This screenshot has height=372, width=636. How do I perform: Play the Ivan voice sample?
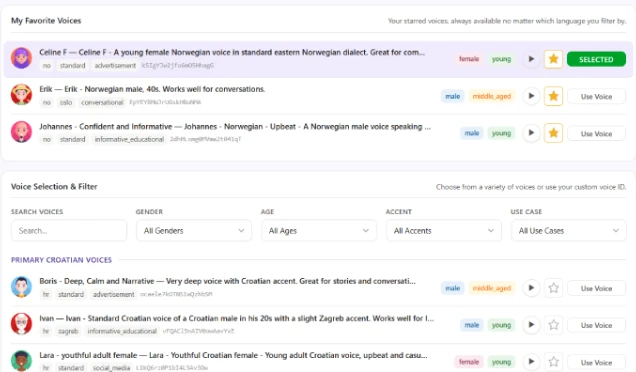point(531,325)
